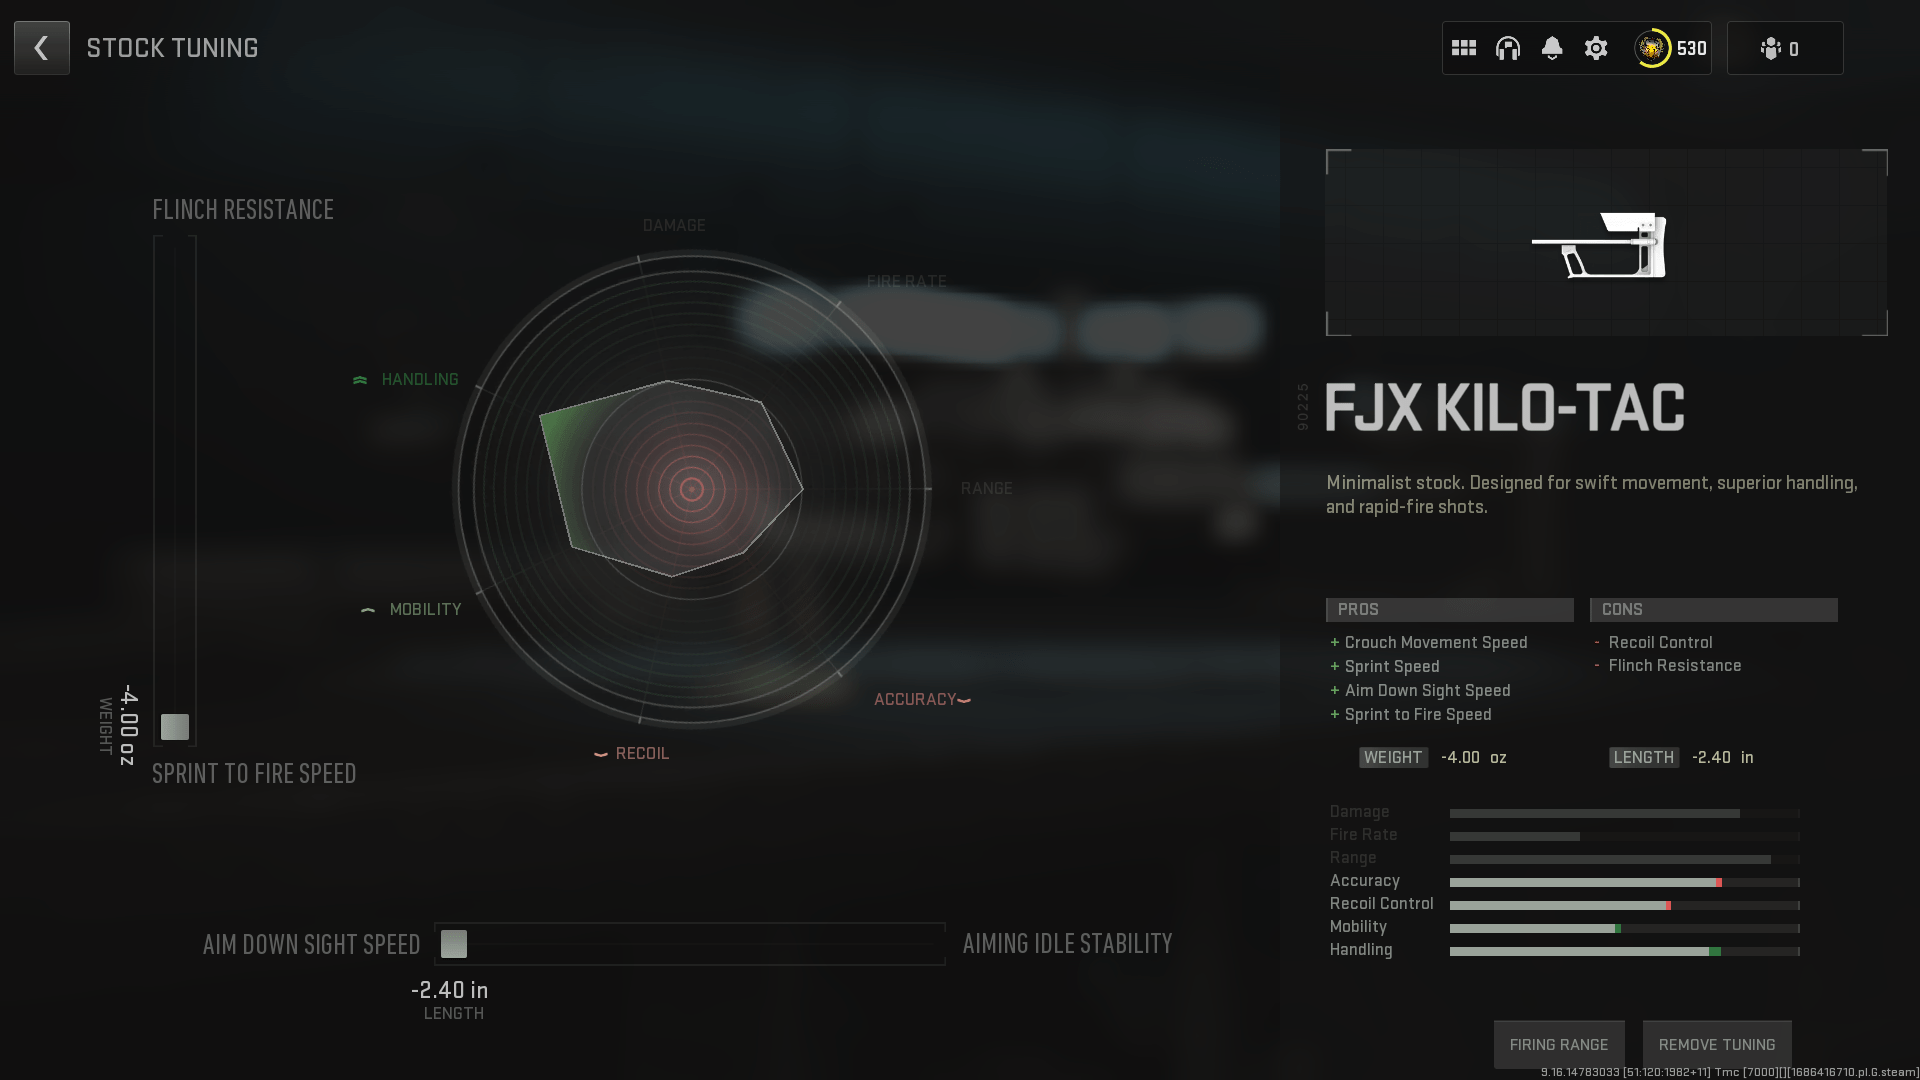
Task: Click the CONS header
Action: (x=1713, y=609)
